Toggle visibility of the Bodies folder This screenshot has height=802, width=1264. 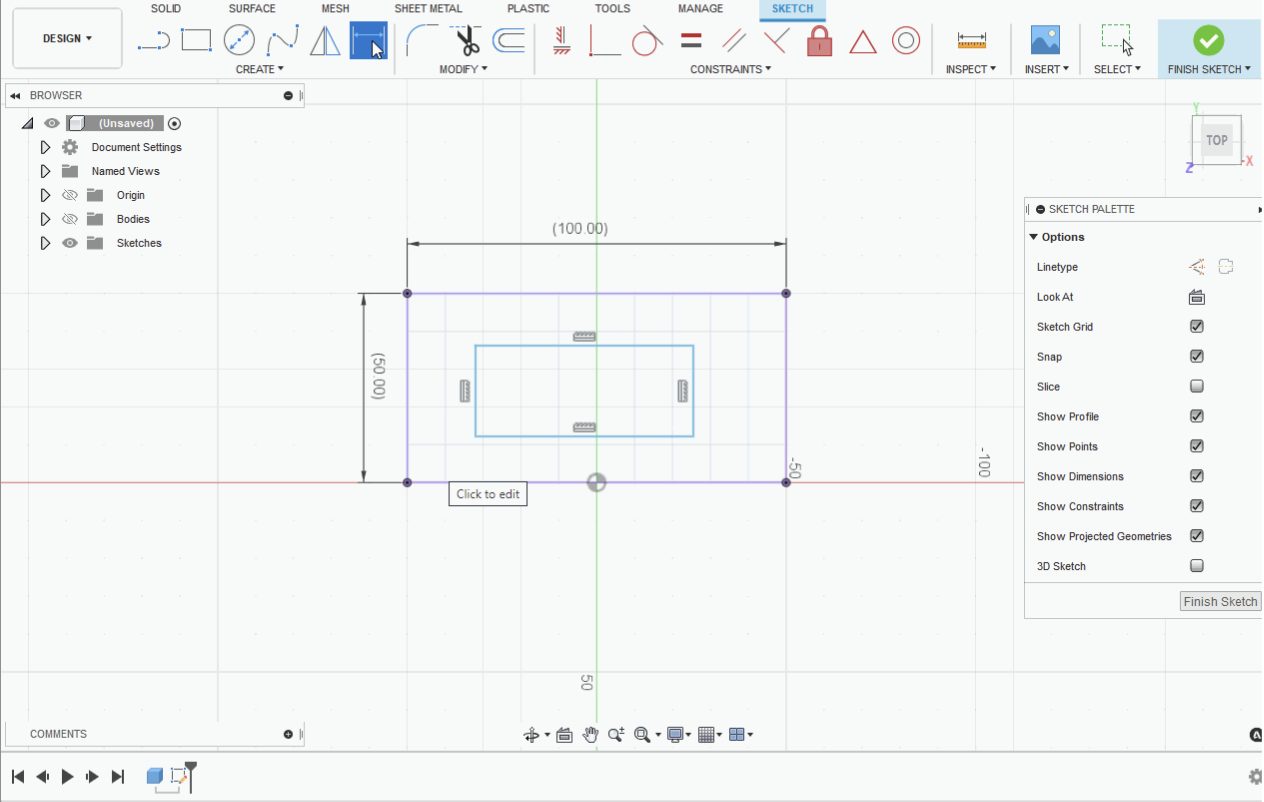coord(70,219)
